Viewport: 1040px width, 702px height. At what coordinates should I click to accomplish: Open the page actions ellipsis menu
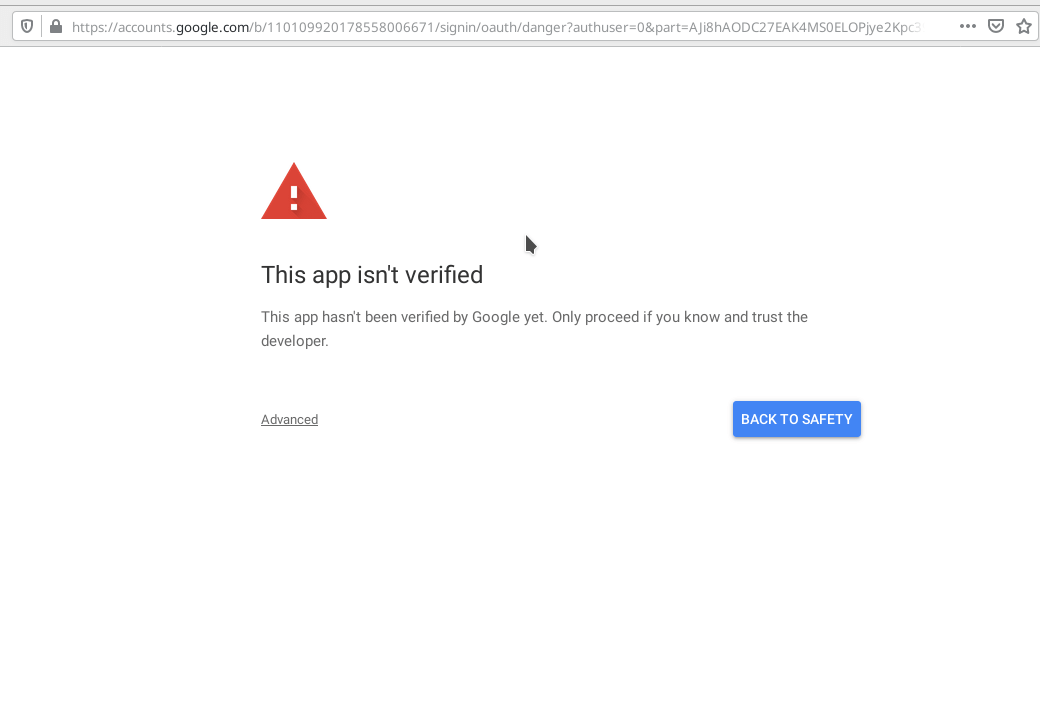pyautogui.click(x=968, y=27)
